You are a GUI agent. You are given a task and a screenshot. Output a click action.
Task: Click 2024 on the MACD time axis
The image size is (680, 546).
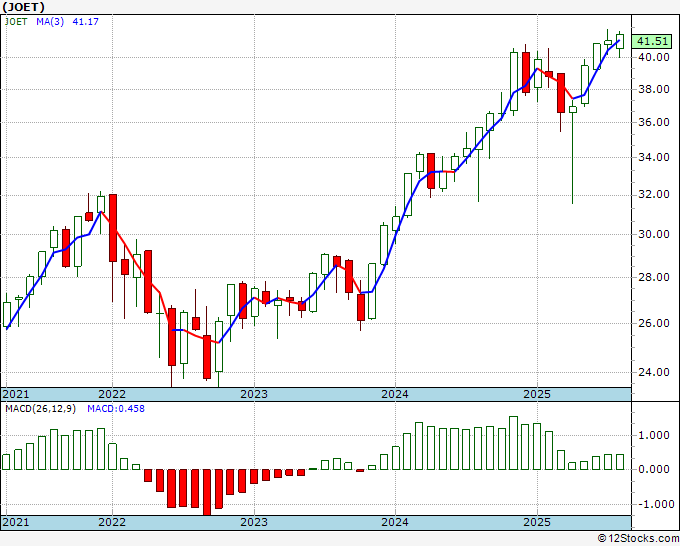coord(395,522)
